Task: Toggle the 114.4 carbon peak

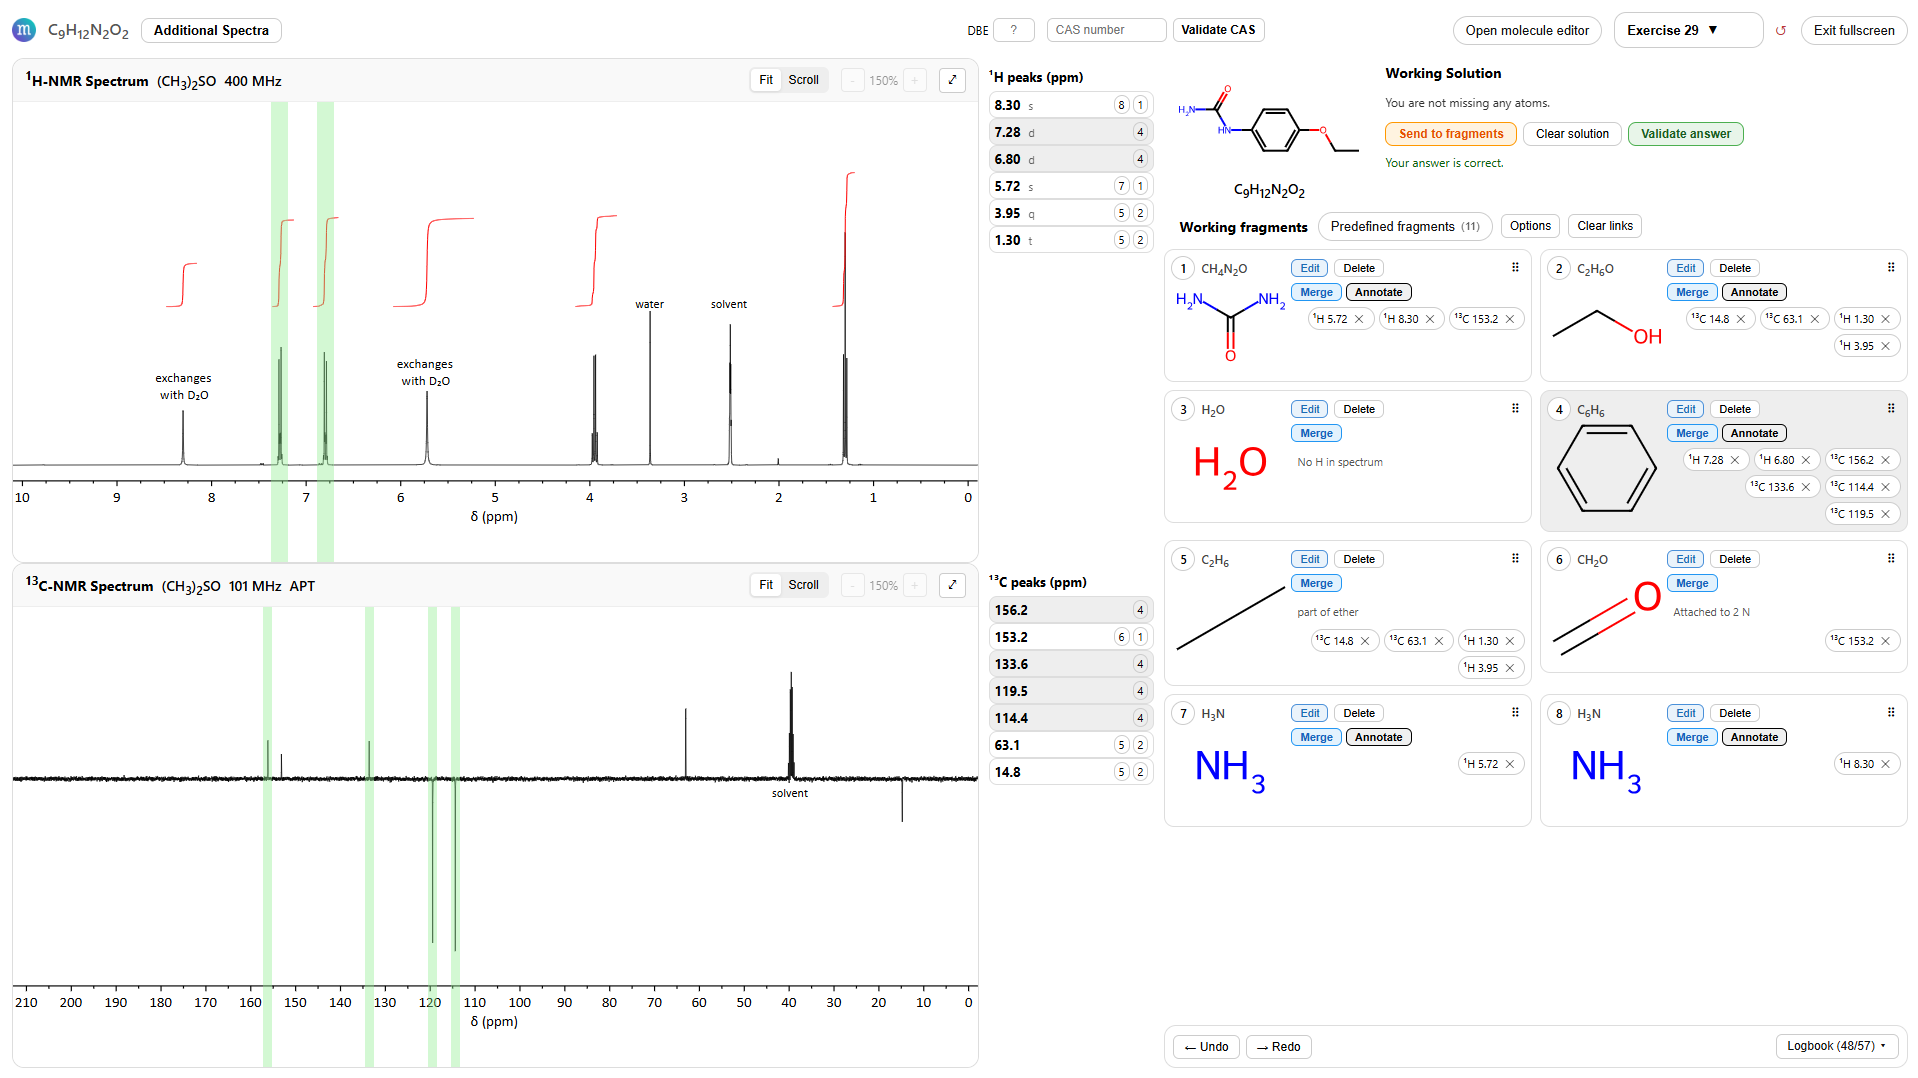Action: (1071, 718)
